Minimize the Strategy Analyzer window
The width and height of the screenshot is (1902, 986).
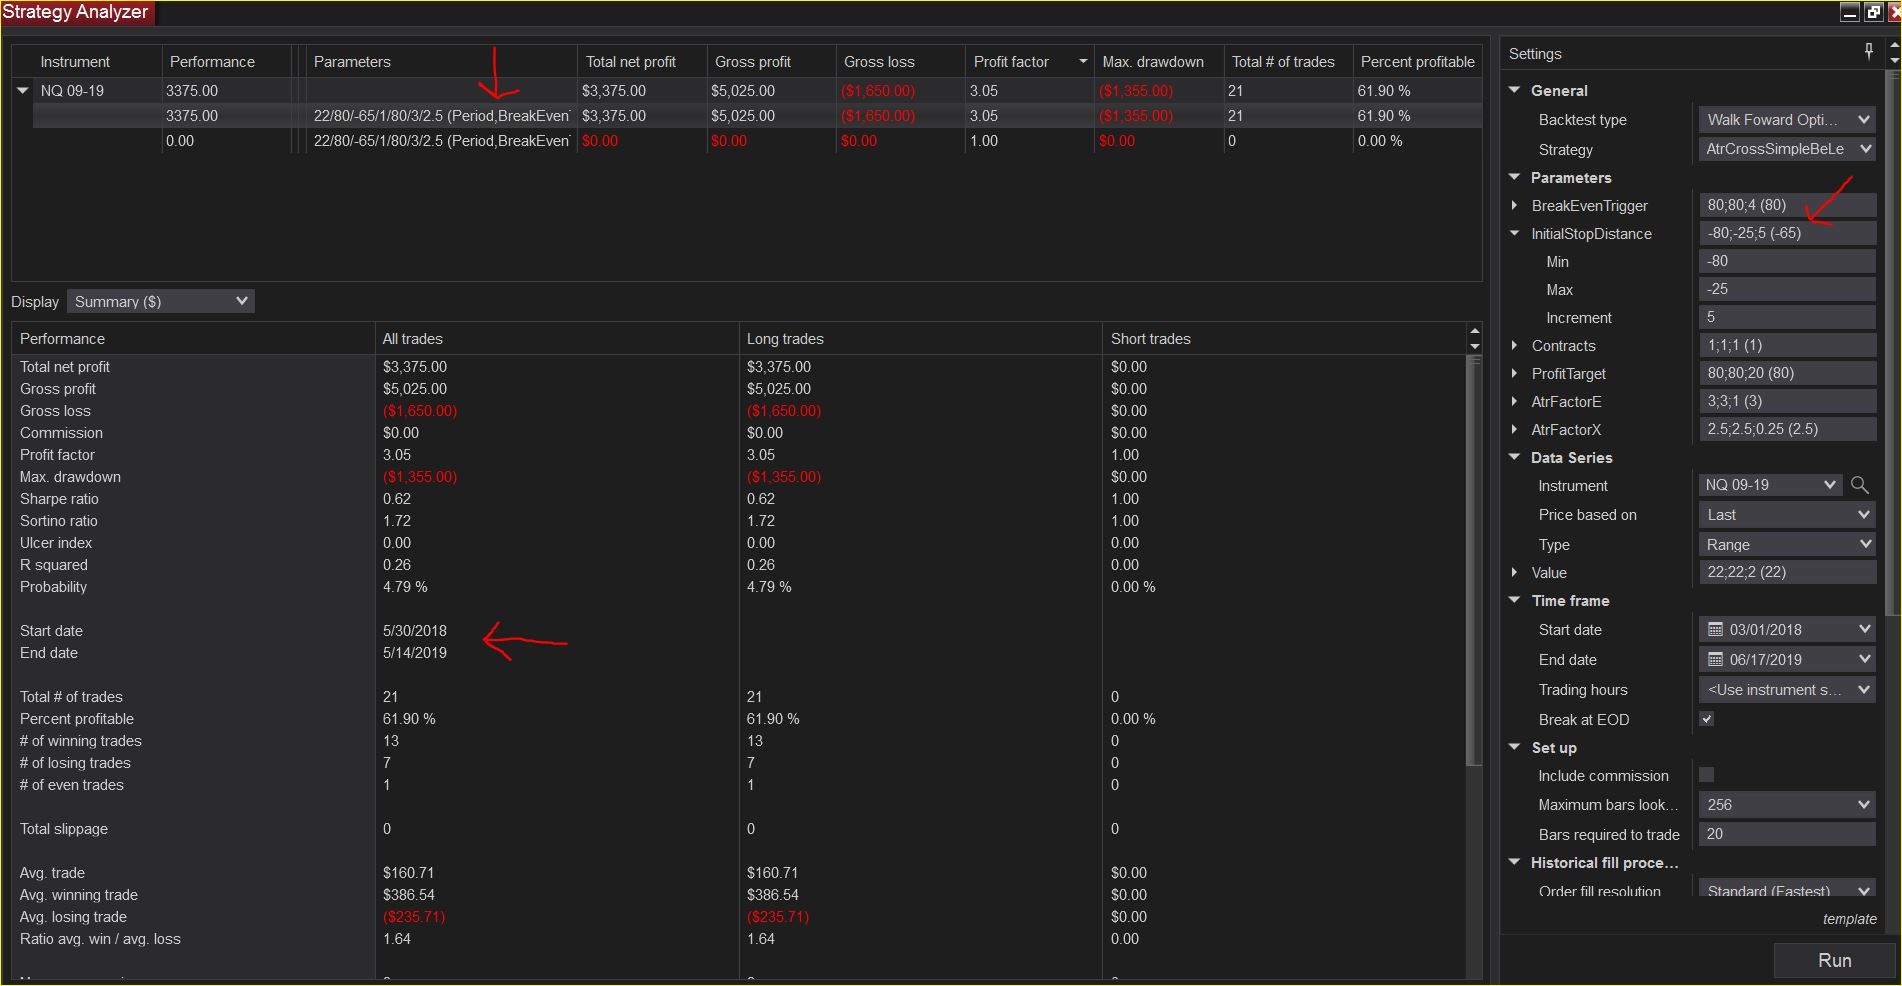click(x=1849, y=12)
